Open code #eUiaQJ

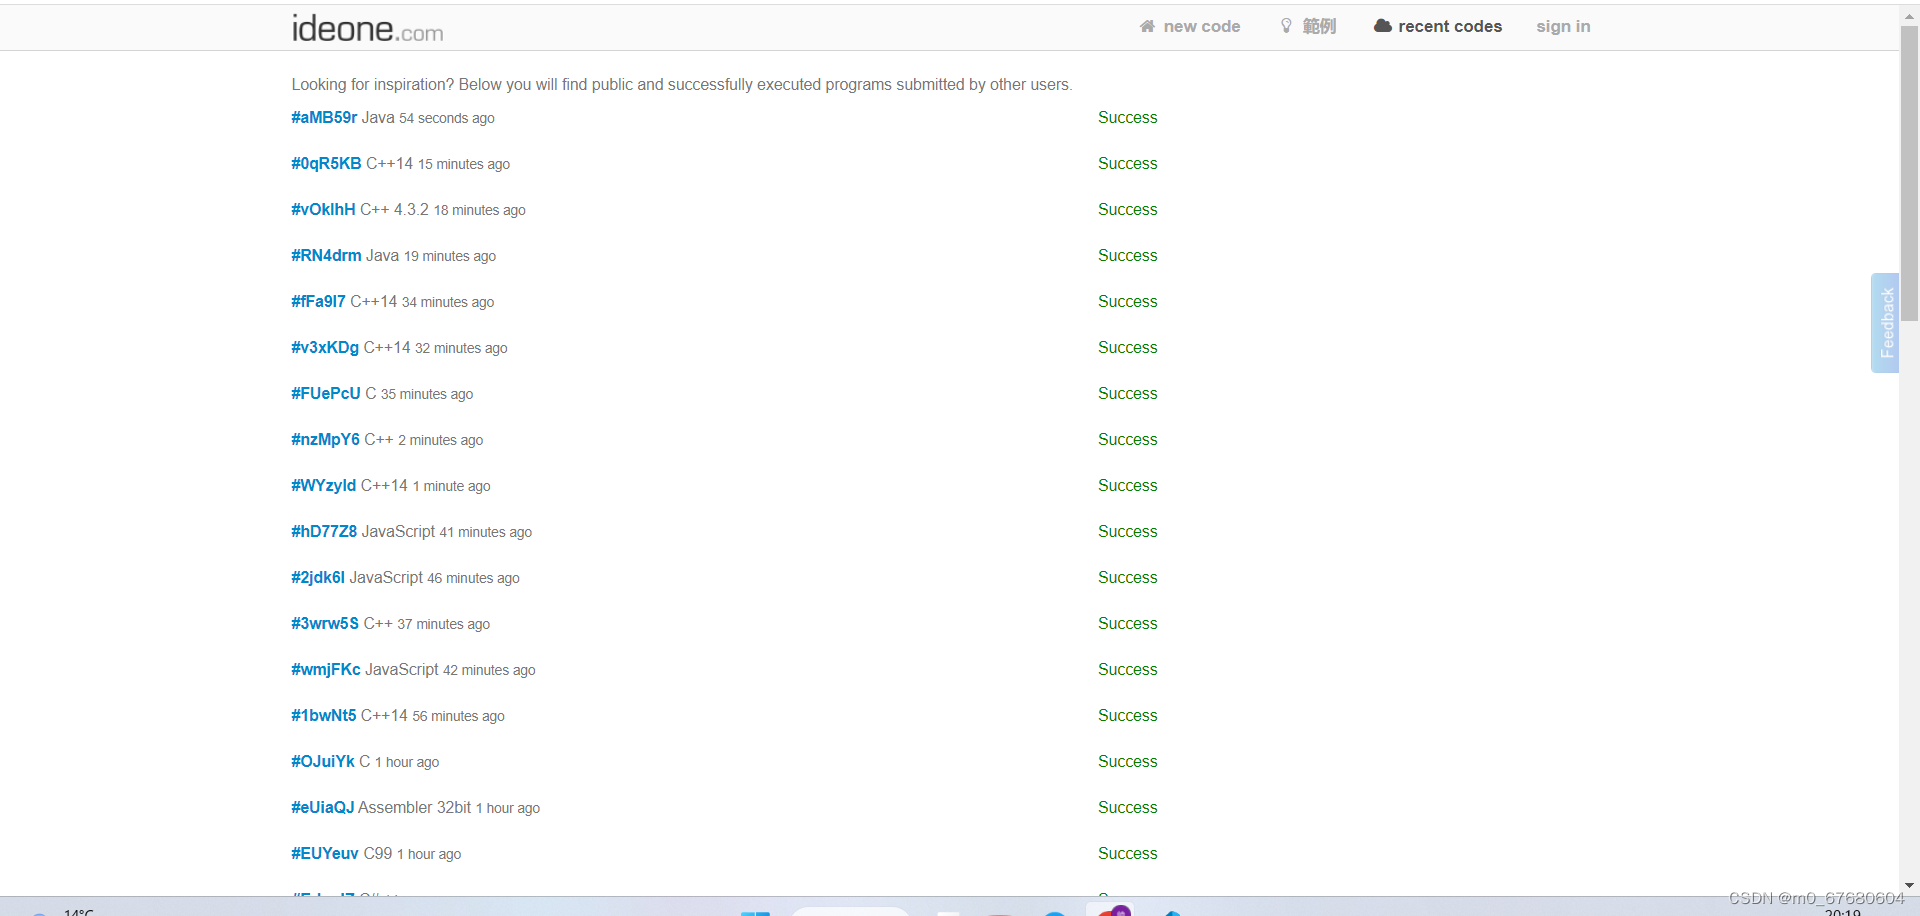click(x=322, y=807)
